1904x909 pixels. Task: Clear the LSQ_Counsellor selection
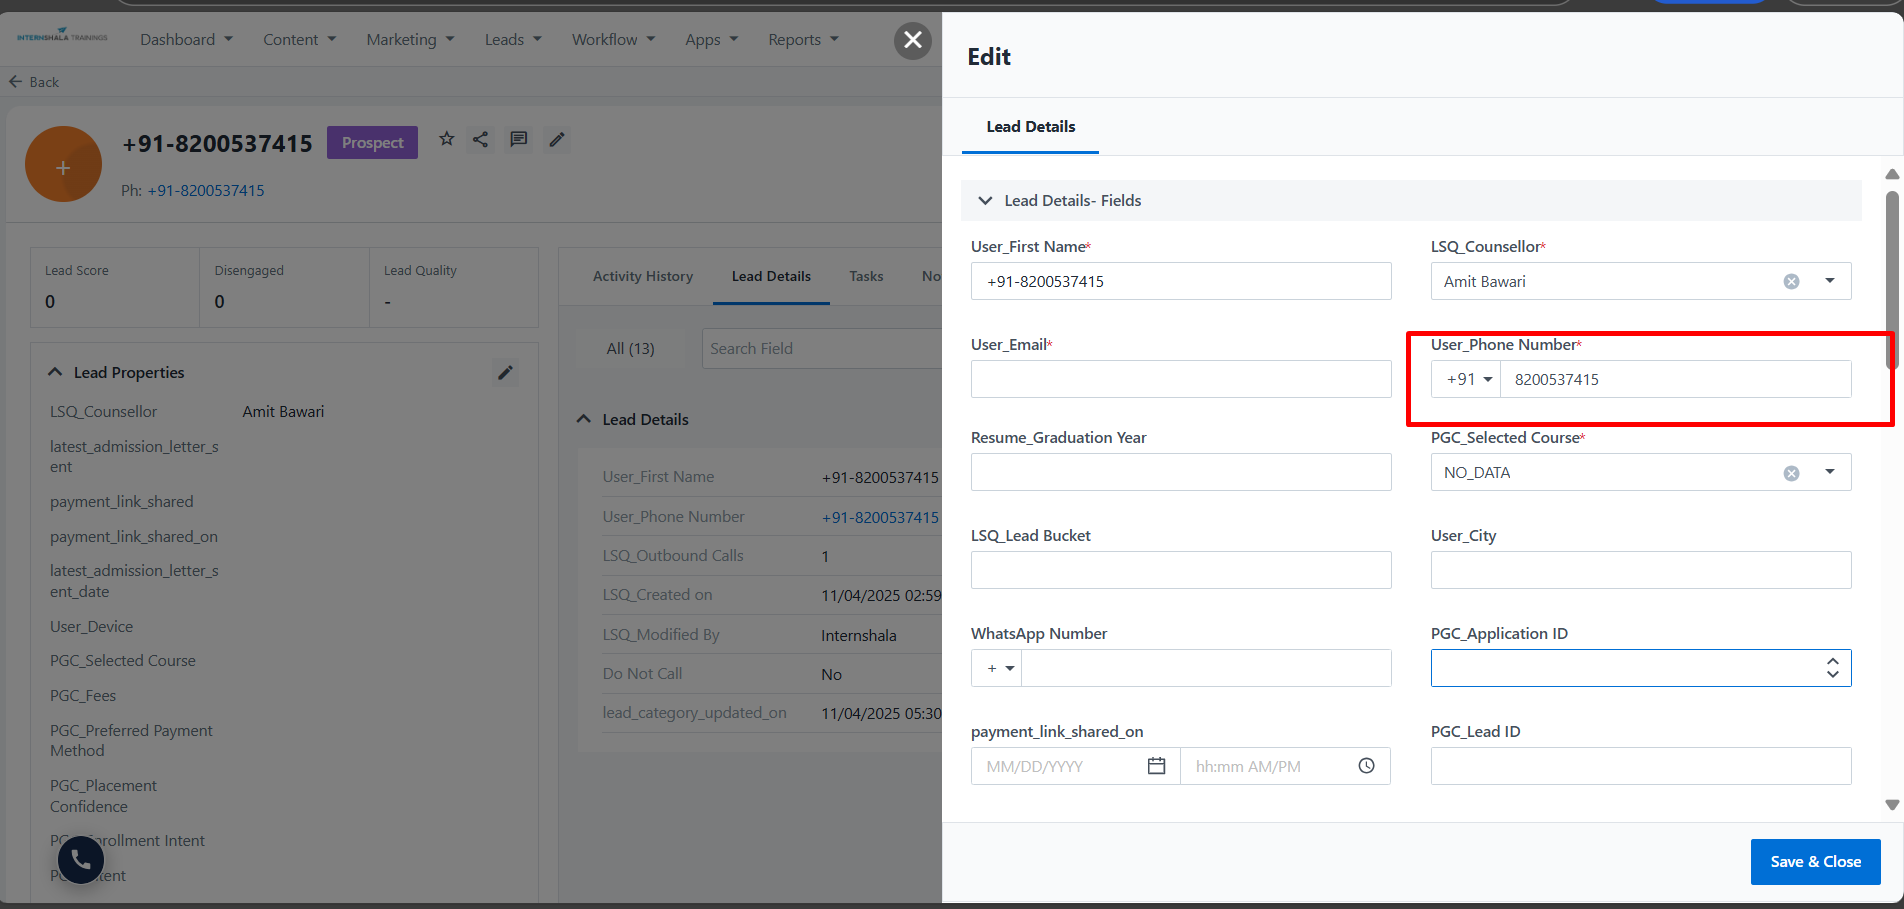click(x=1791, y=282)
